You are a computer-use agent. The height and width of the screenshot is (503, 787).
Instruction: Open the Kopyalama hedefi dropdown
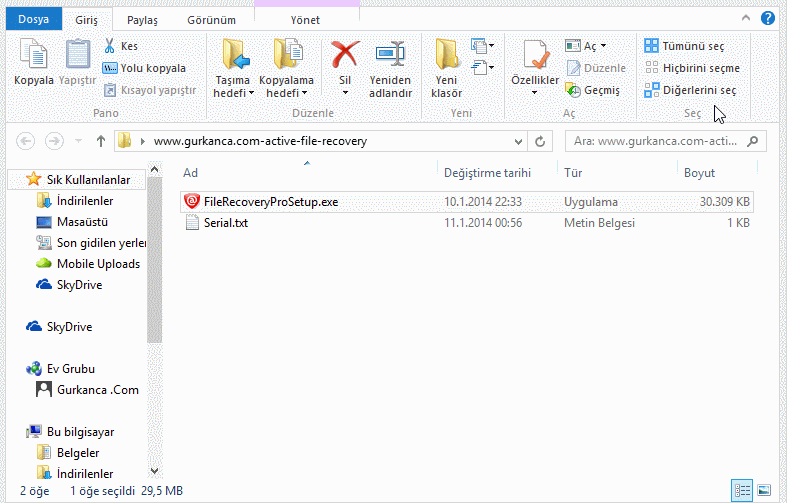(x=286, y=87)
